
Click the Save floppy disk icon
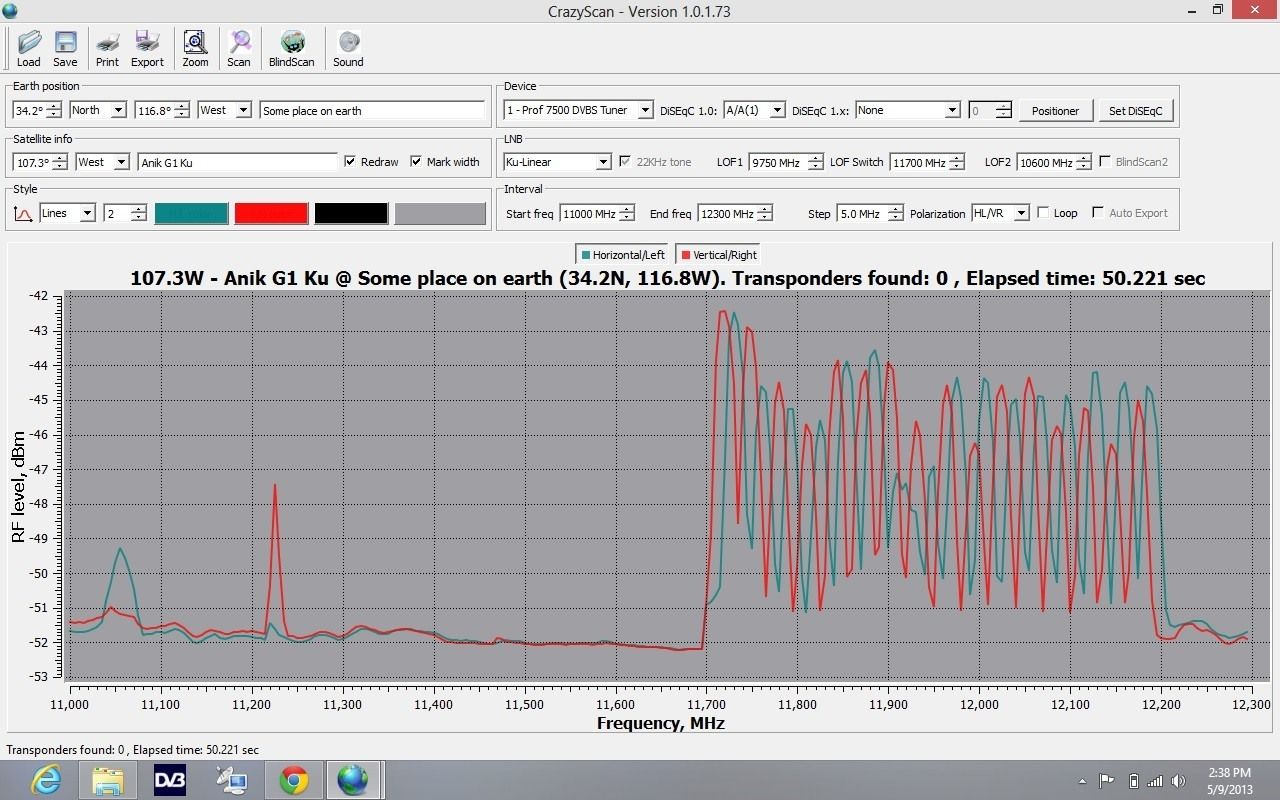click(65, 47)
